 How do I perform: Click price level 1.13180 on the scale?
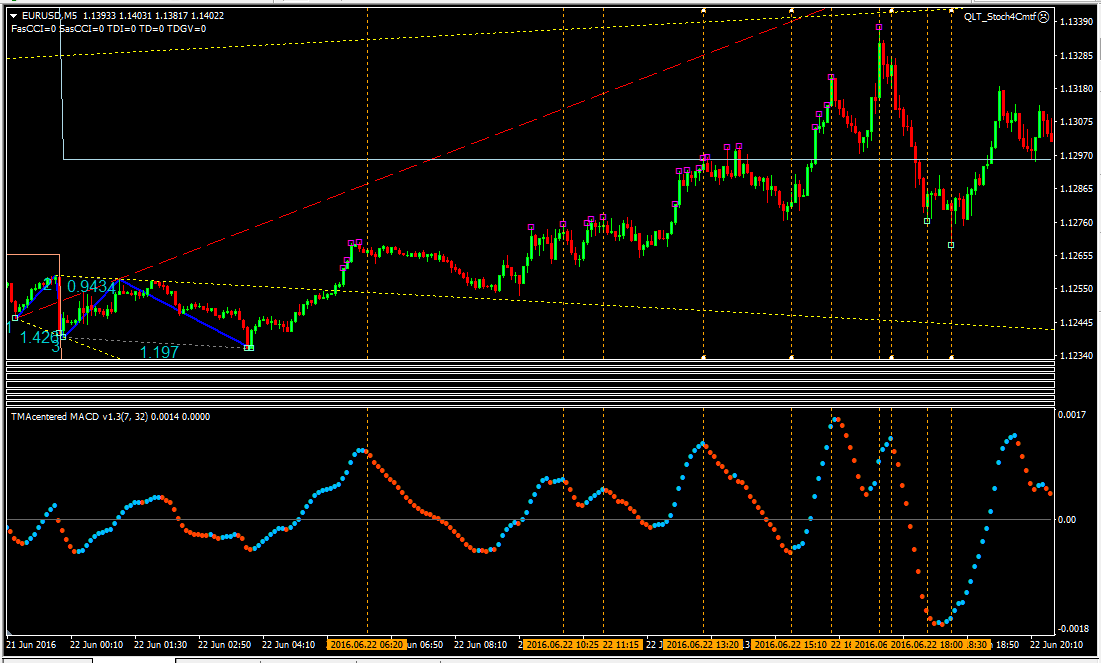point(1076,88)
